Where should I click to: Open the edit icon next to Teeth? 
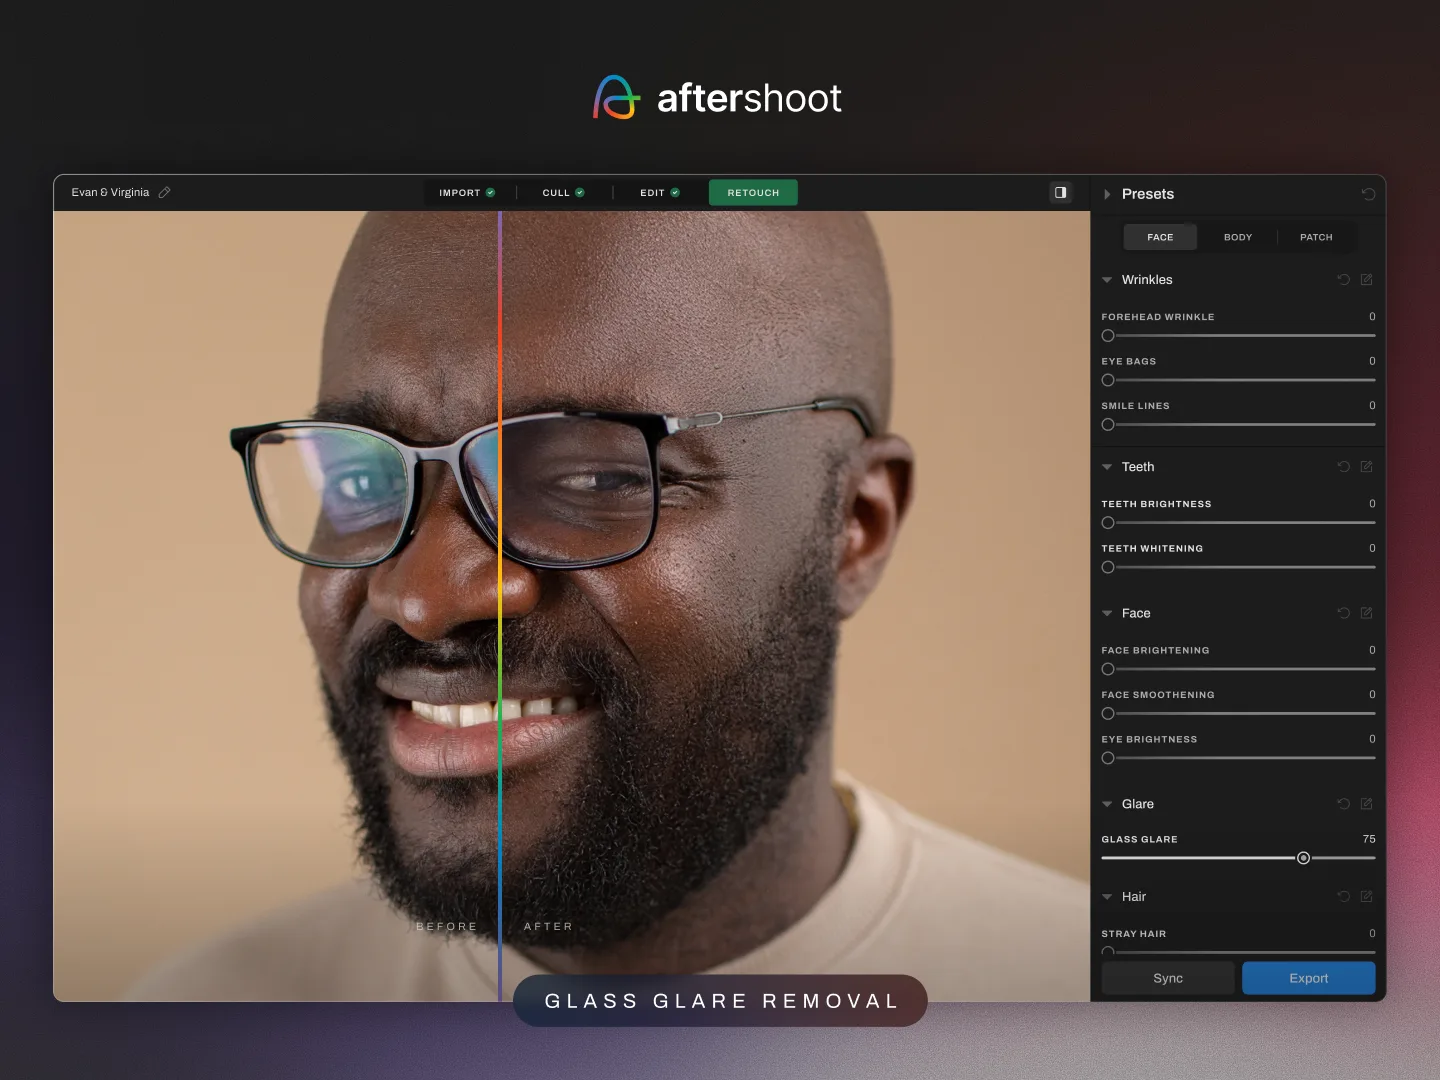pyautogui.click(x=1367, y=467)
